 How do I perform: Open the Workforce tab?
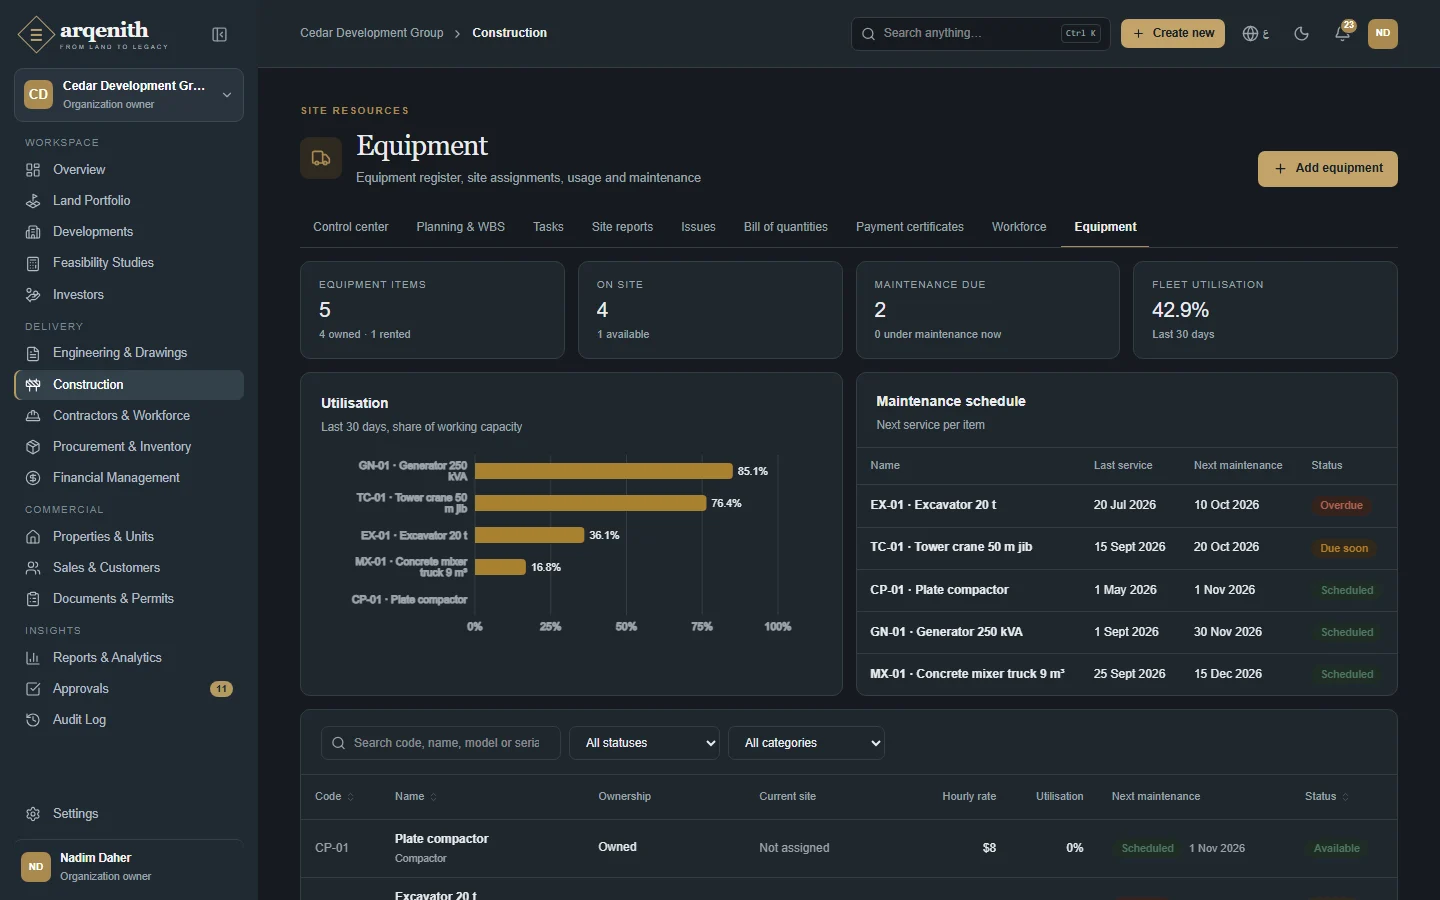point(1019,227)
